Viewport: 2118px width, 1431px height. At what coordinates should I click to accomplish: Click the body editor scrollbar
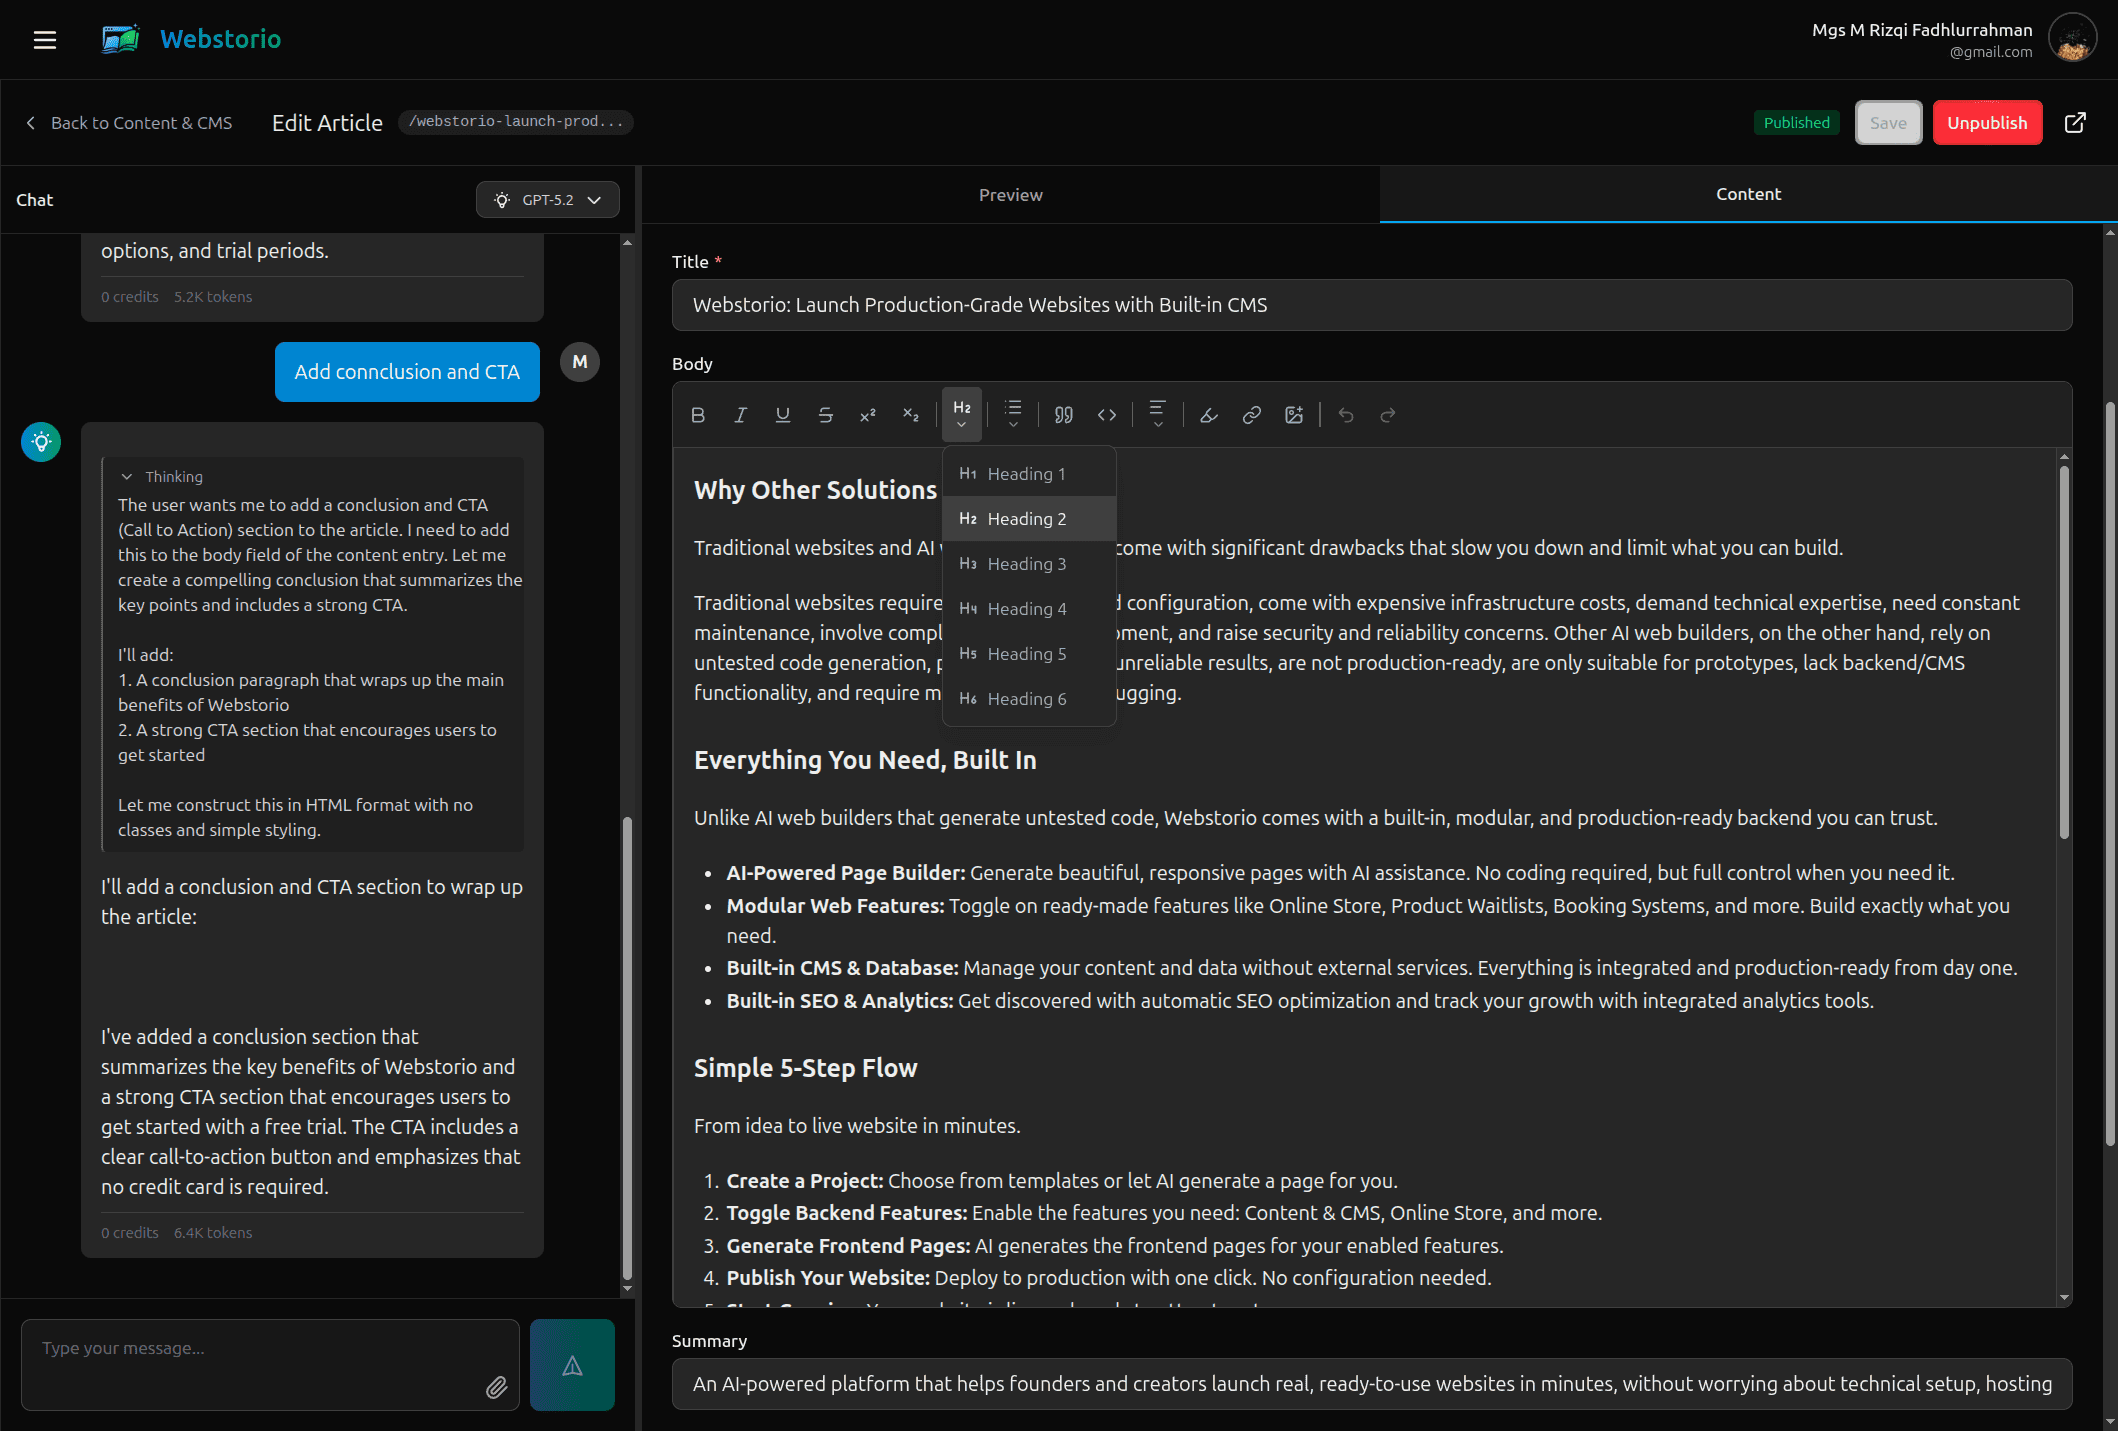click(2064, 651)
